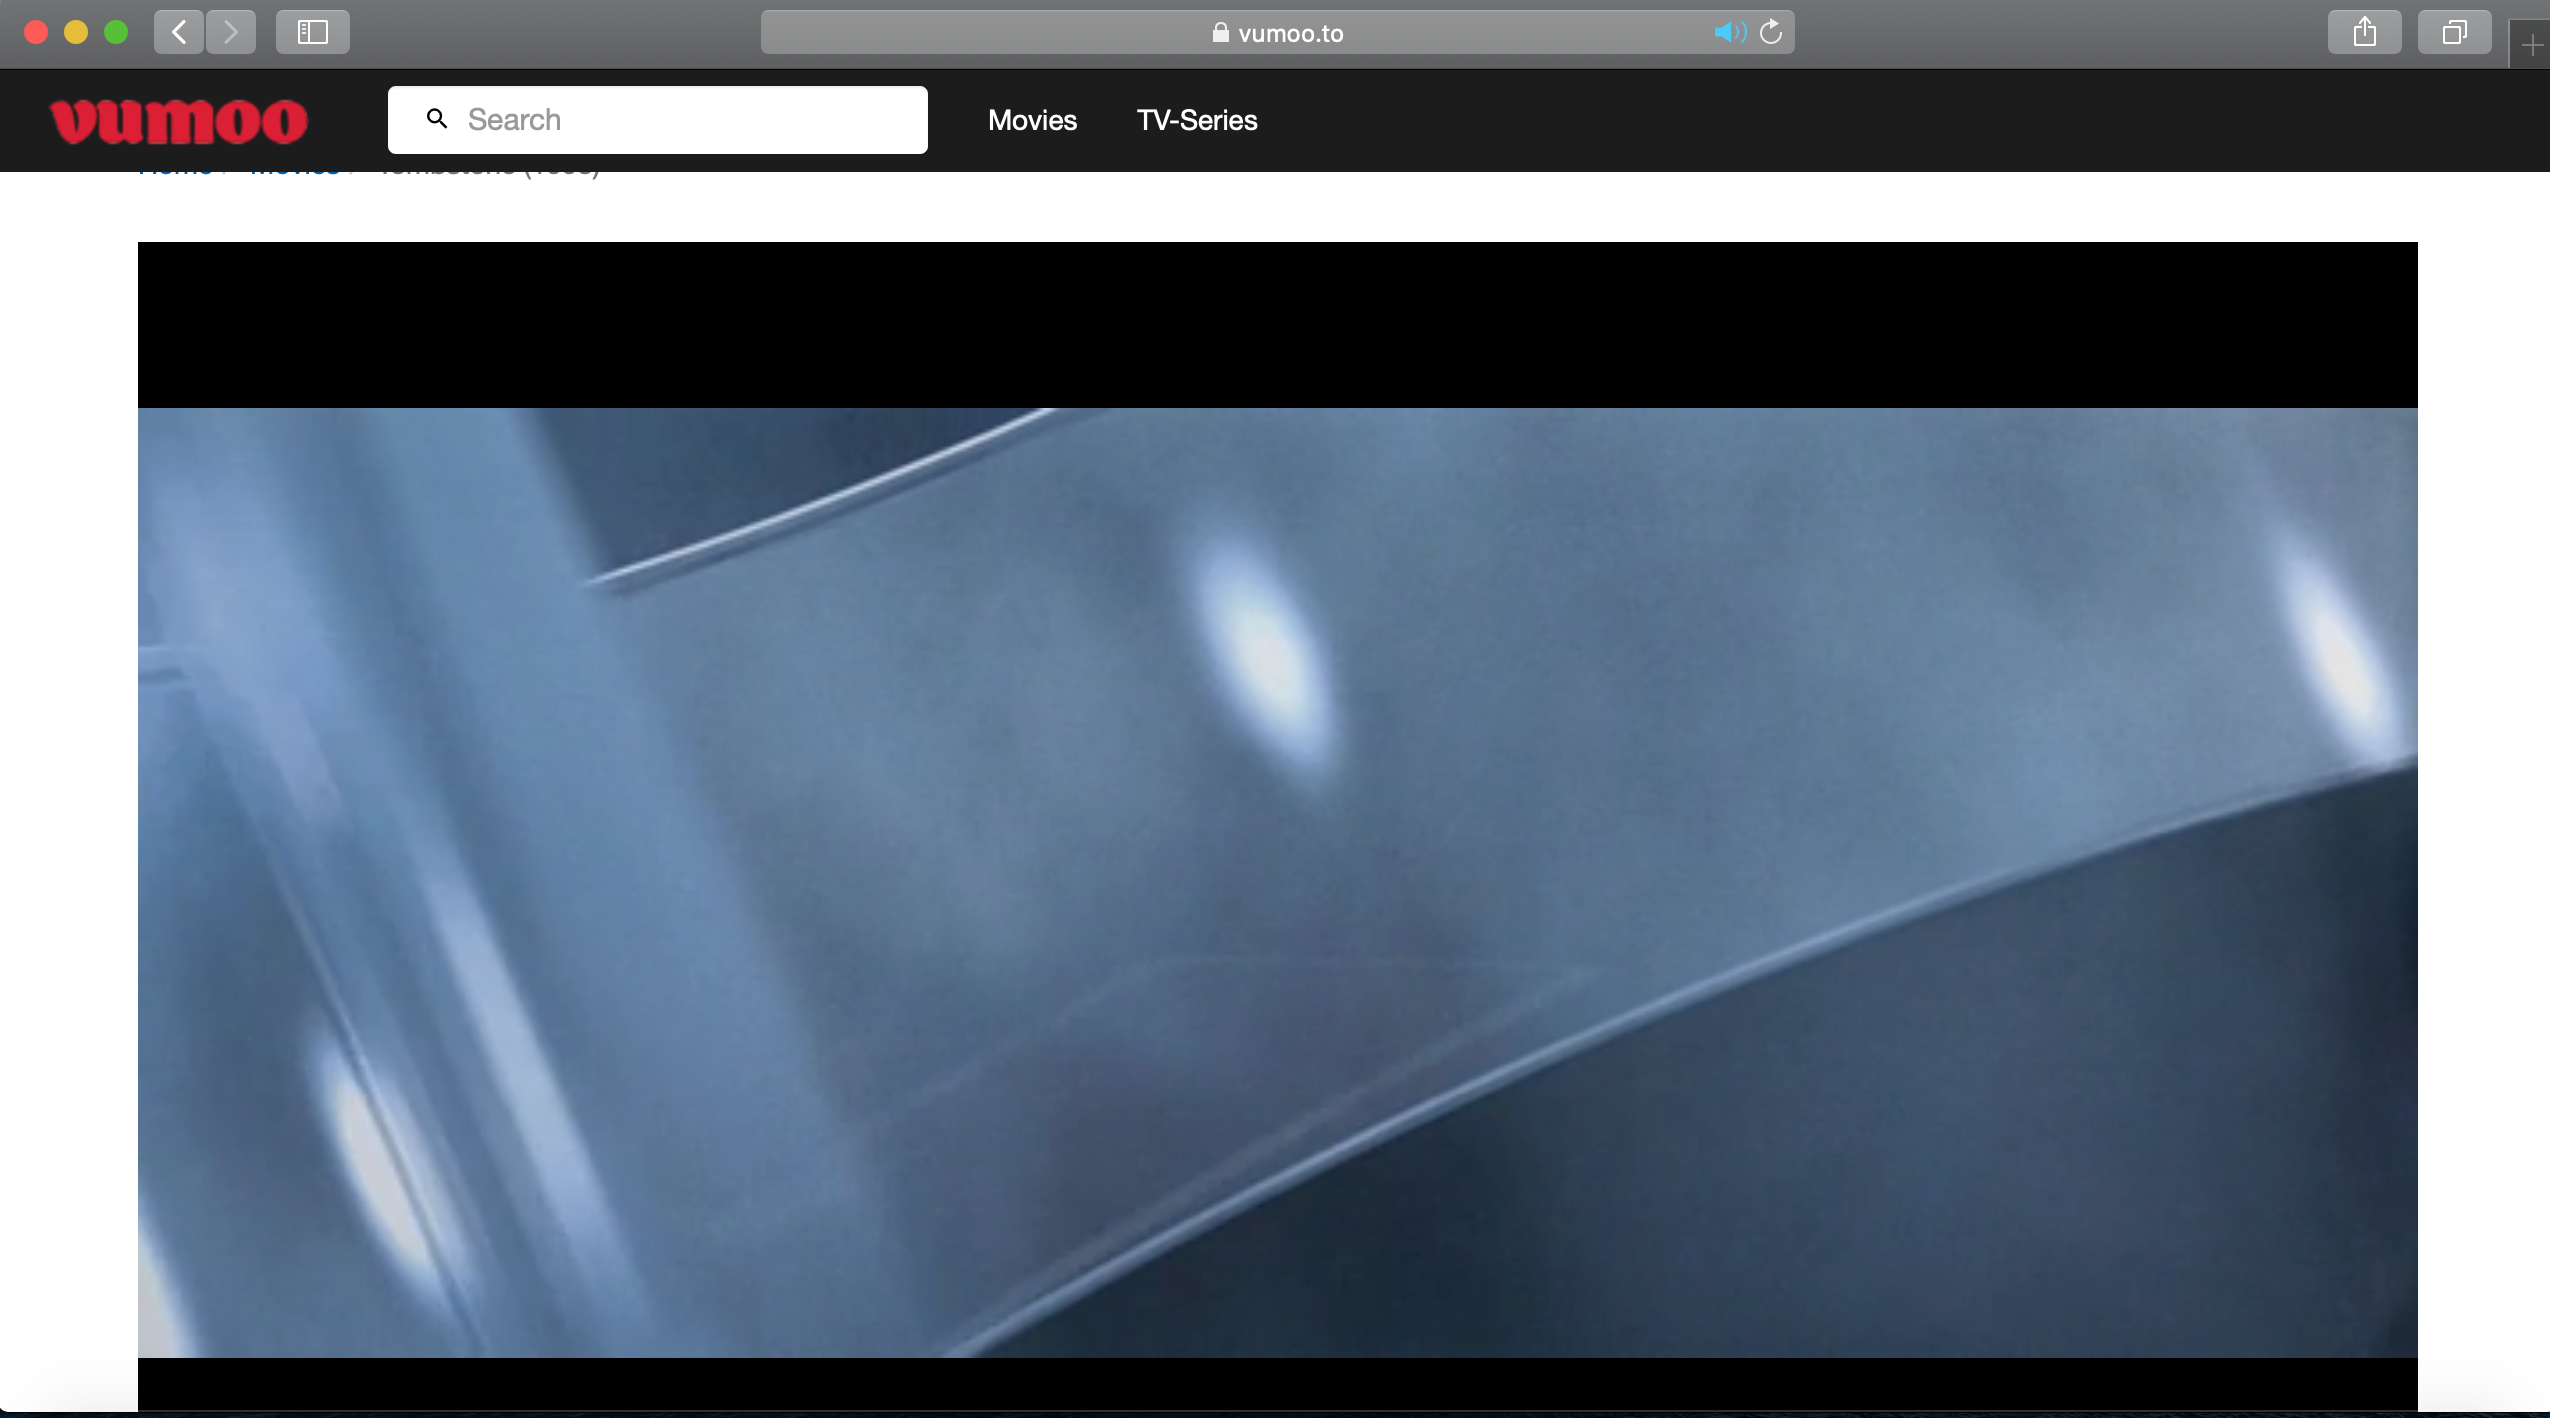The height and width of the screenshot is (1418, 2550).
Task: Click the Vumoo logo
Action: [x=178, y=120]
